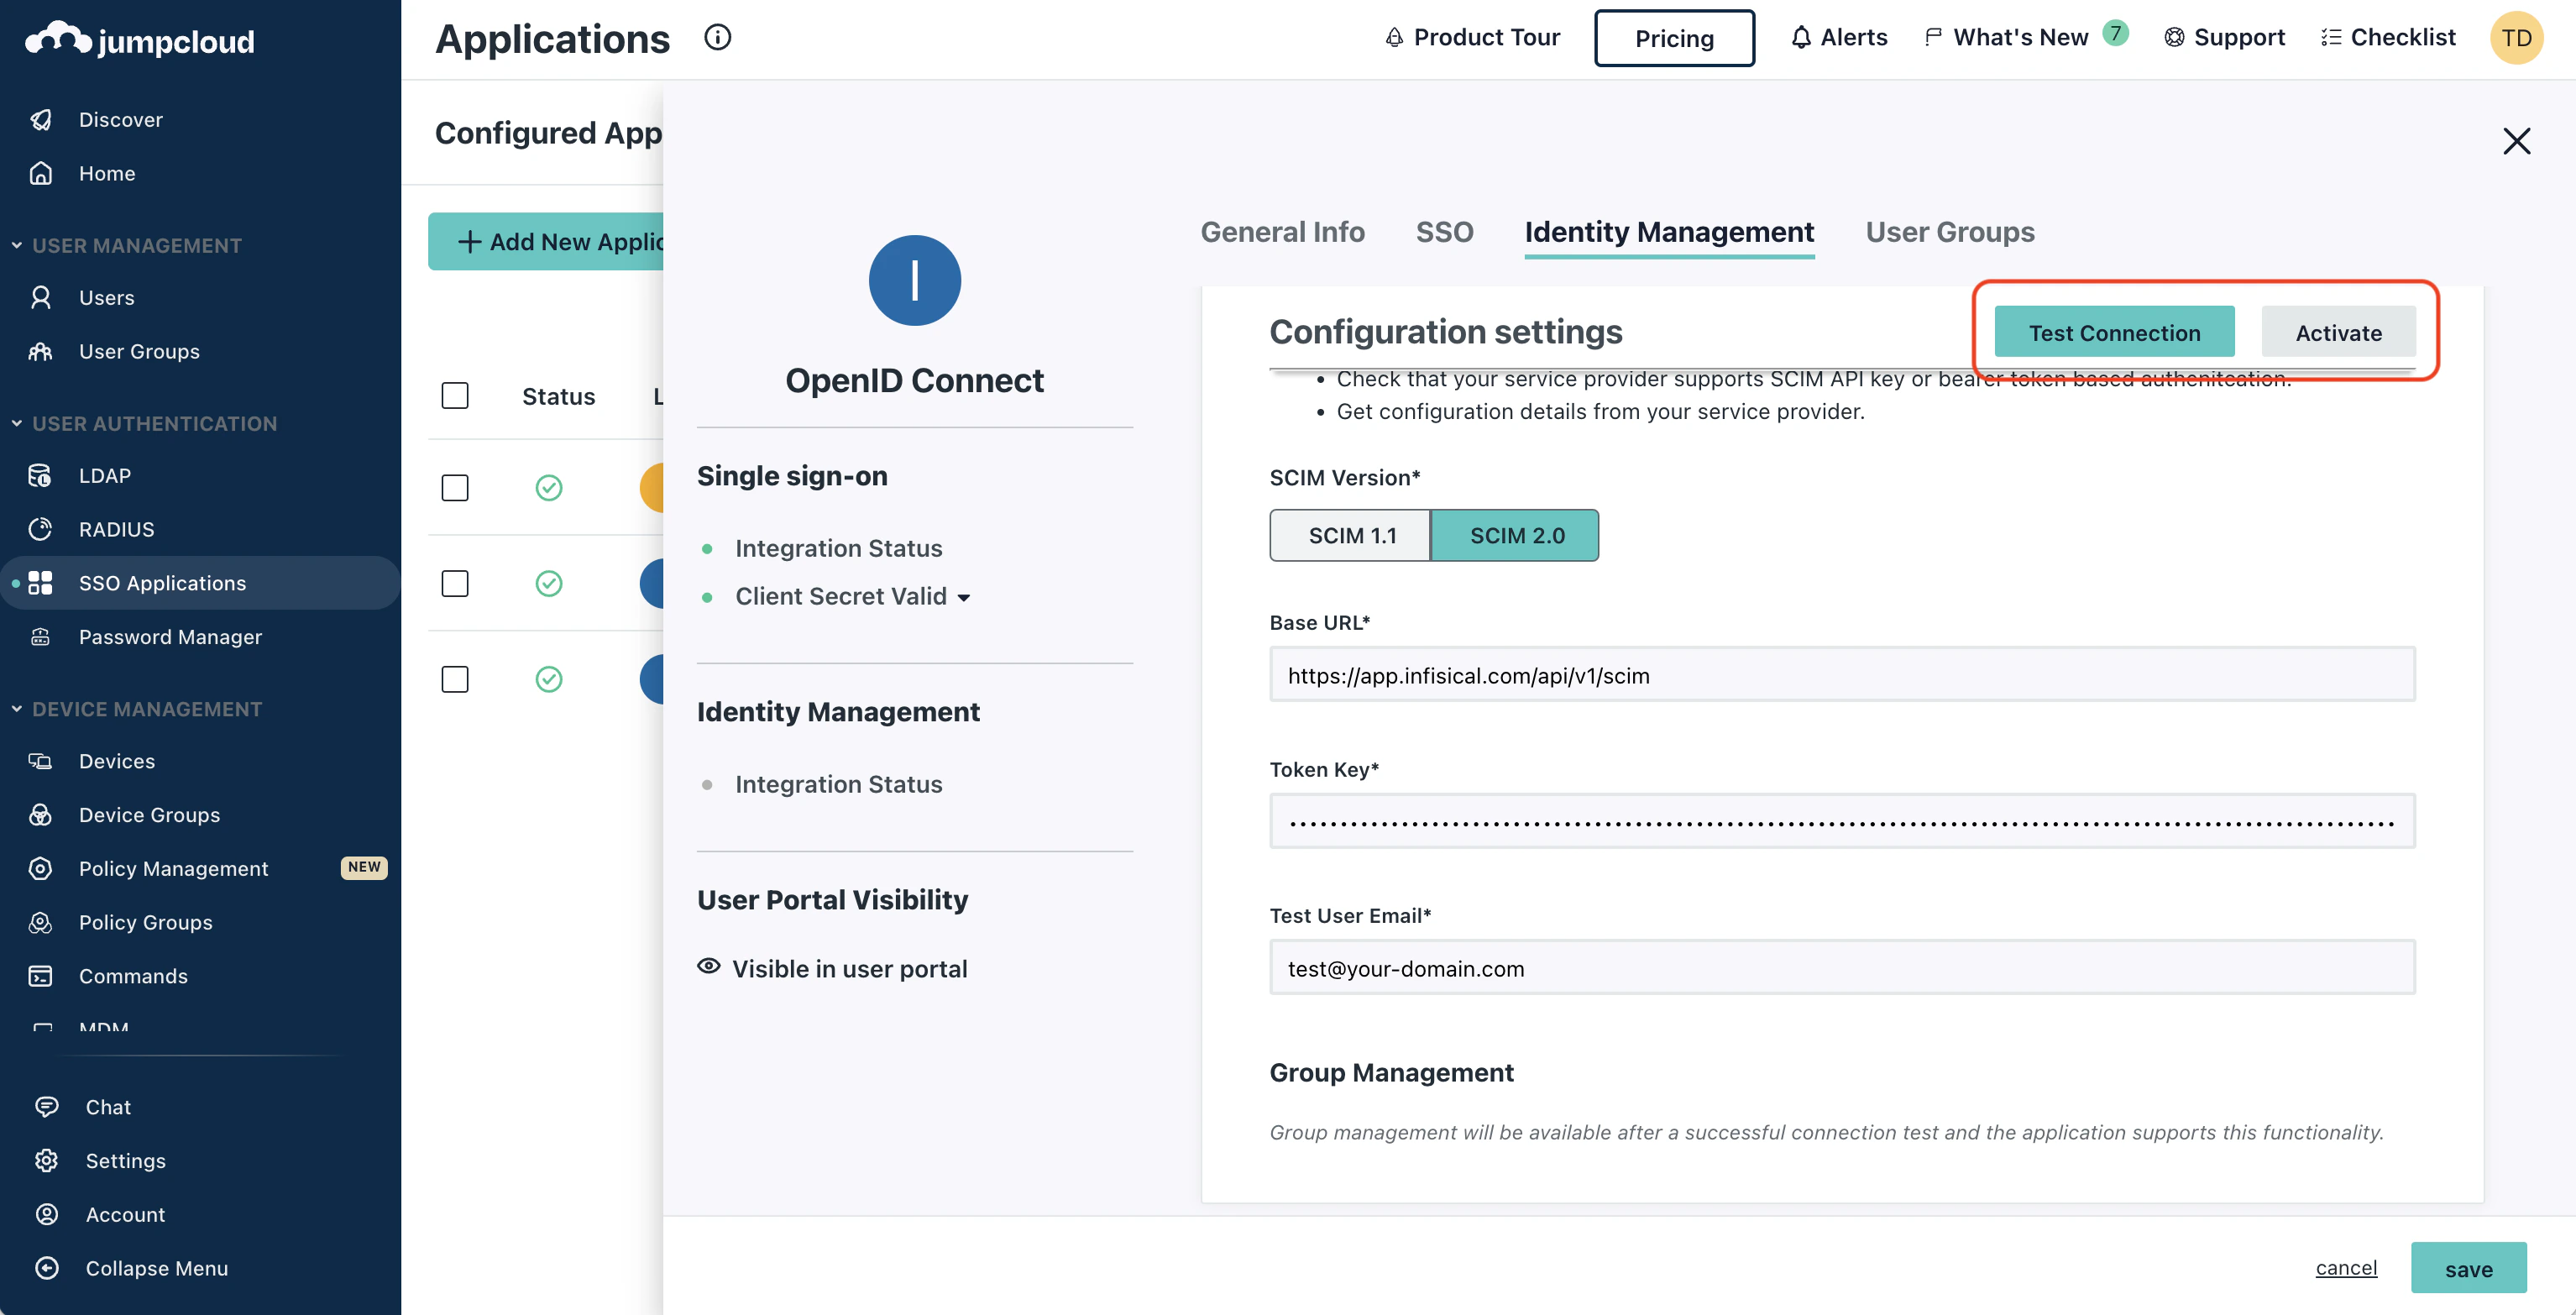Viewport: 2576px width, 1315px height.
Task: Click into the Token Key field
Action: 1842,821
